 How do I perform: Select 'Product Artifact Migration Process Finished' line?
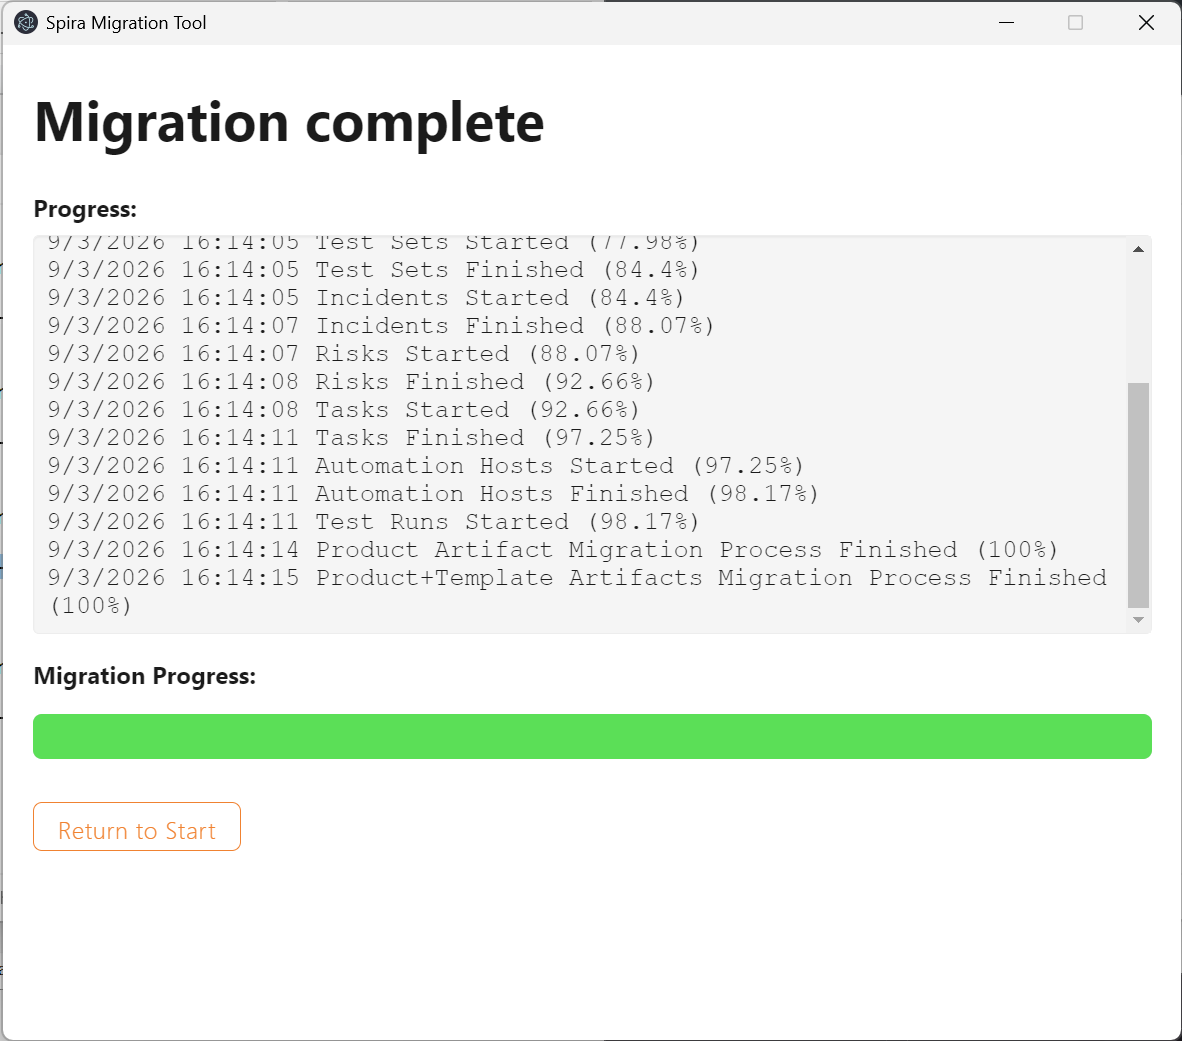pos(553,550)
